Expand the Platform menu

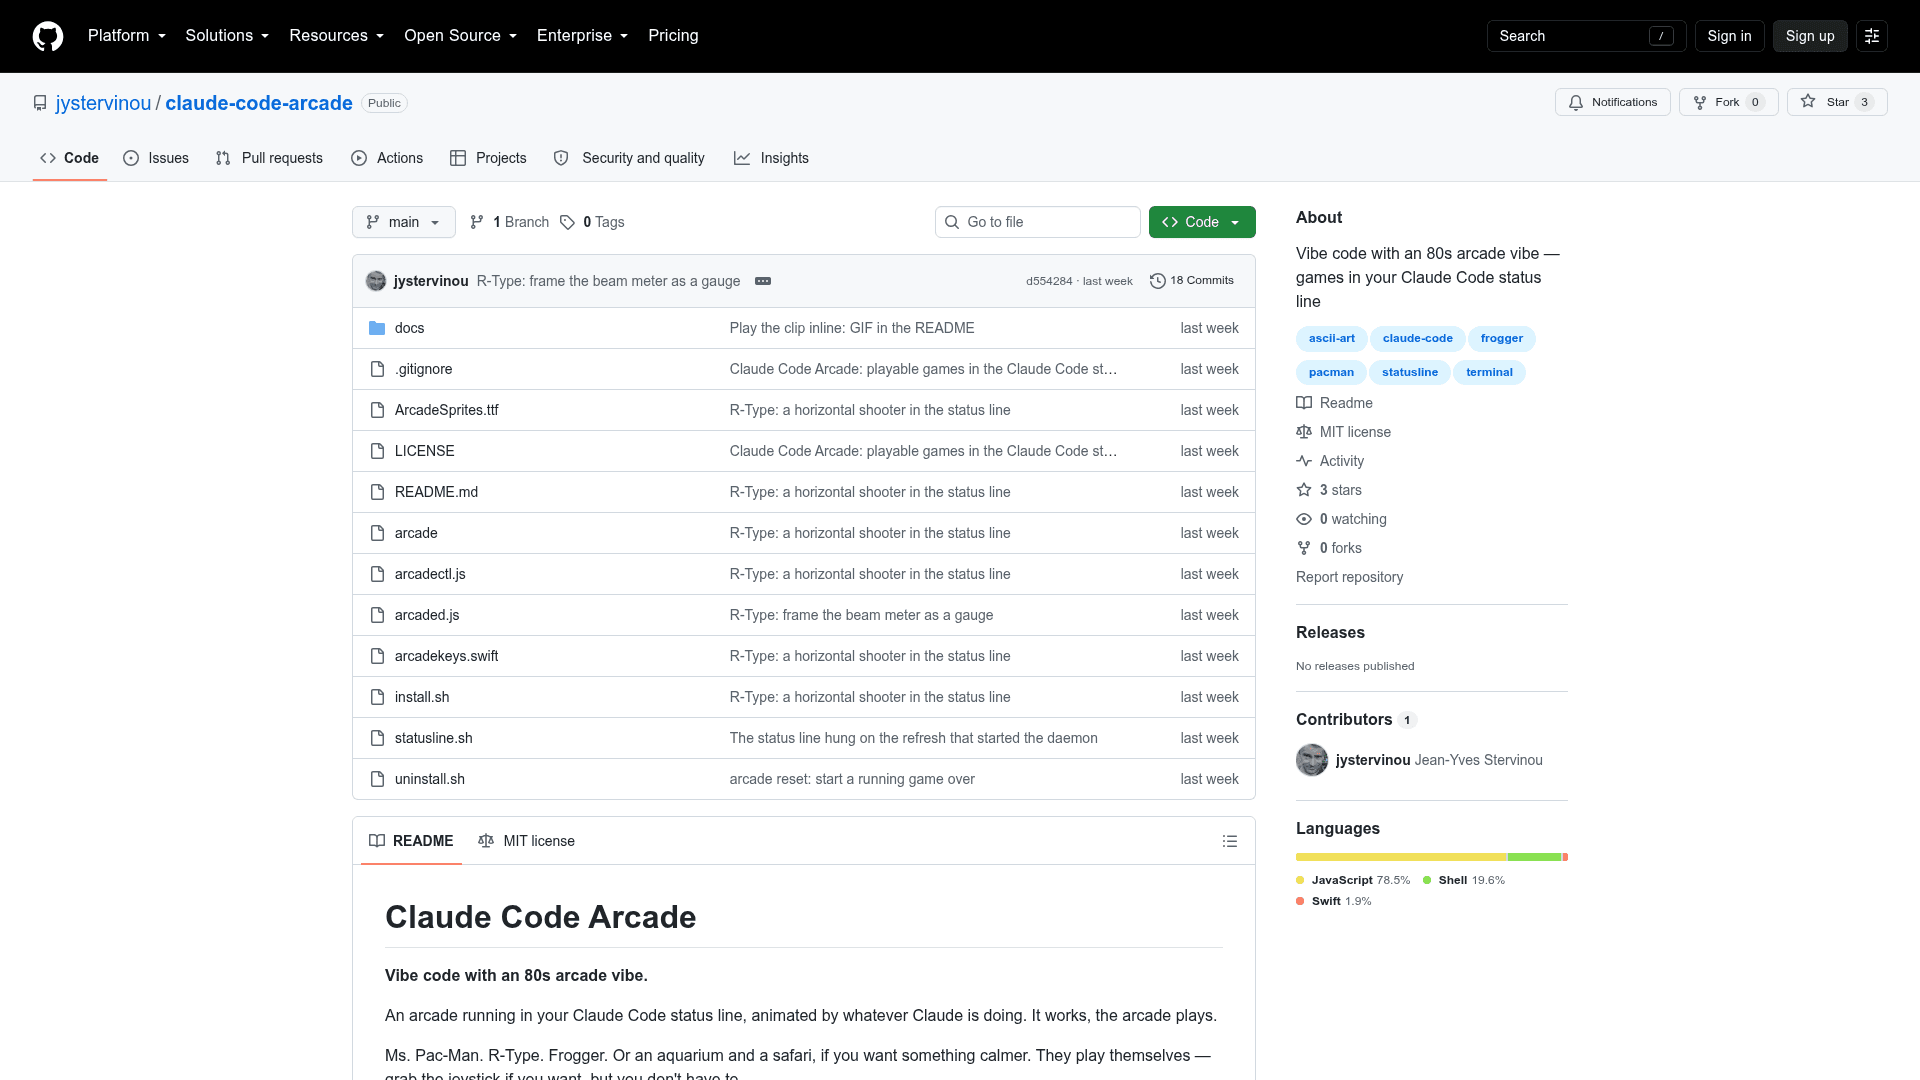[127, 36]
